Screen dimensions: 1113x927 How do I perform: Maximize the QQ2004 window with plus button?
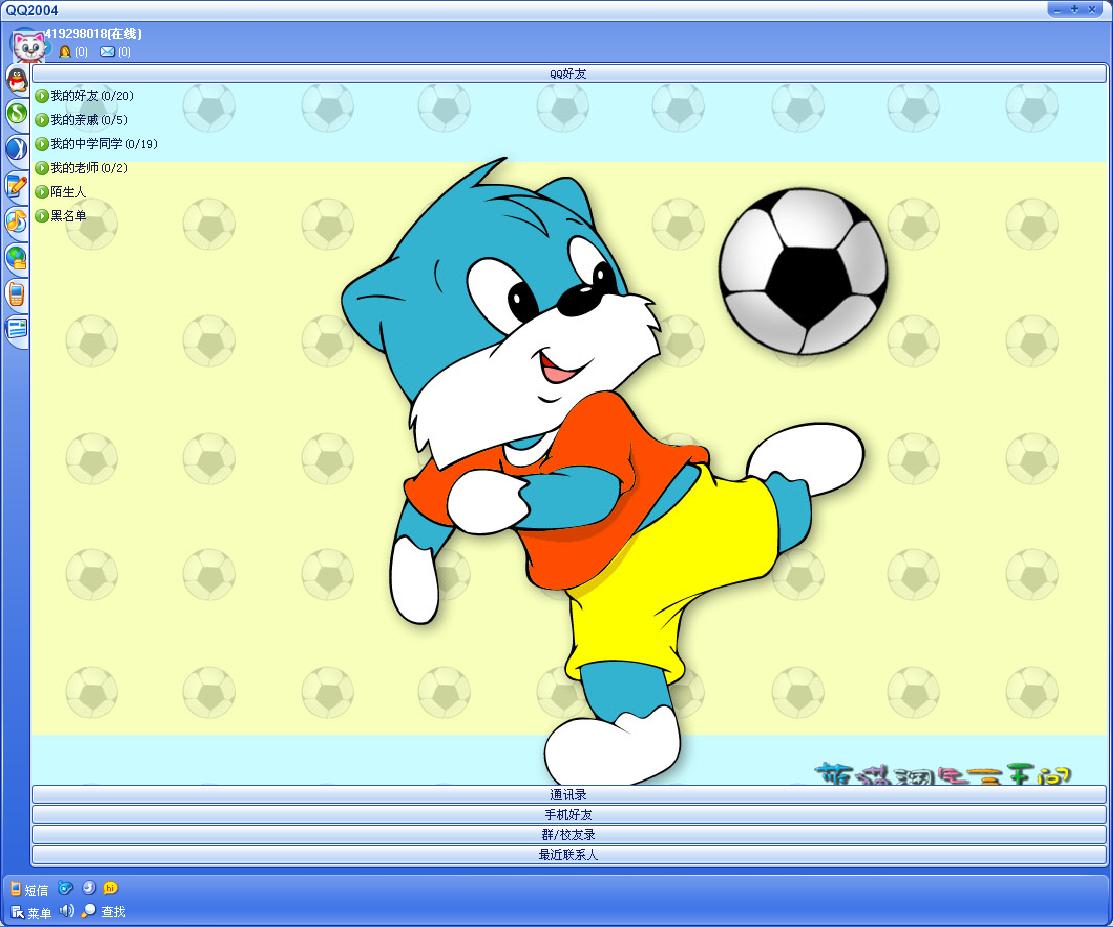(x=1075, y=9)
